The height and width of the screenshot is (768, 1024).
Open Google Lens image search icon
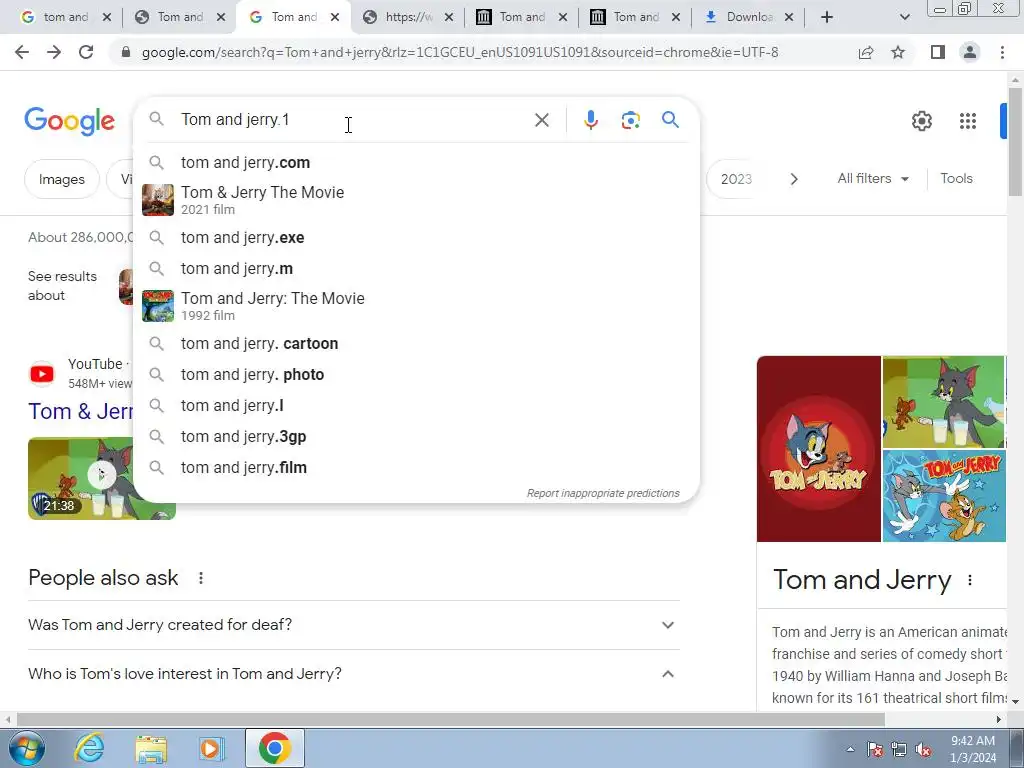tap(630, 120)
